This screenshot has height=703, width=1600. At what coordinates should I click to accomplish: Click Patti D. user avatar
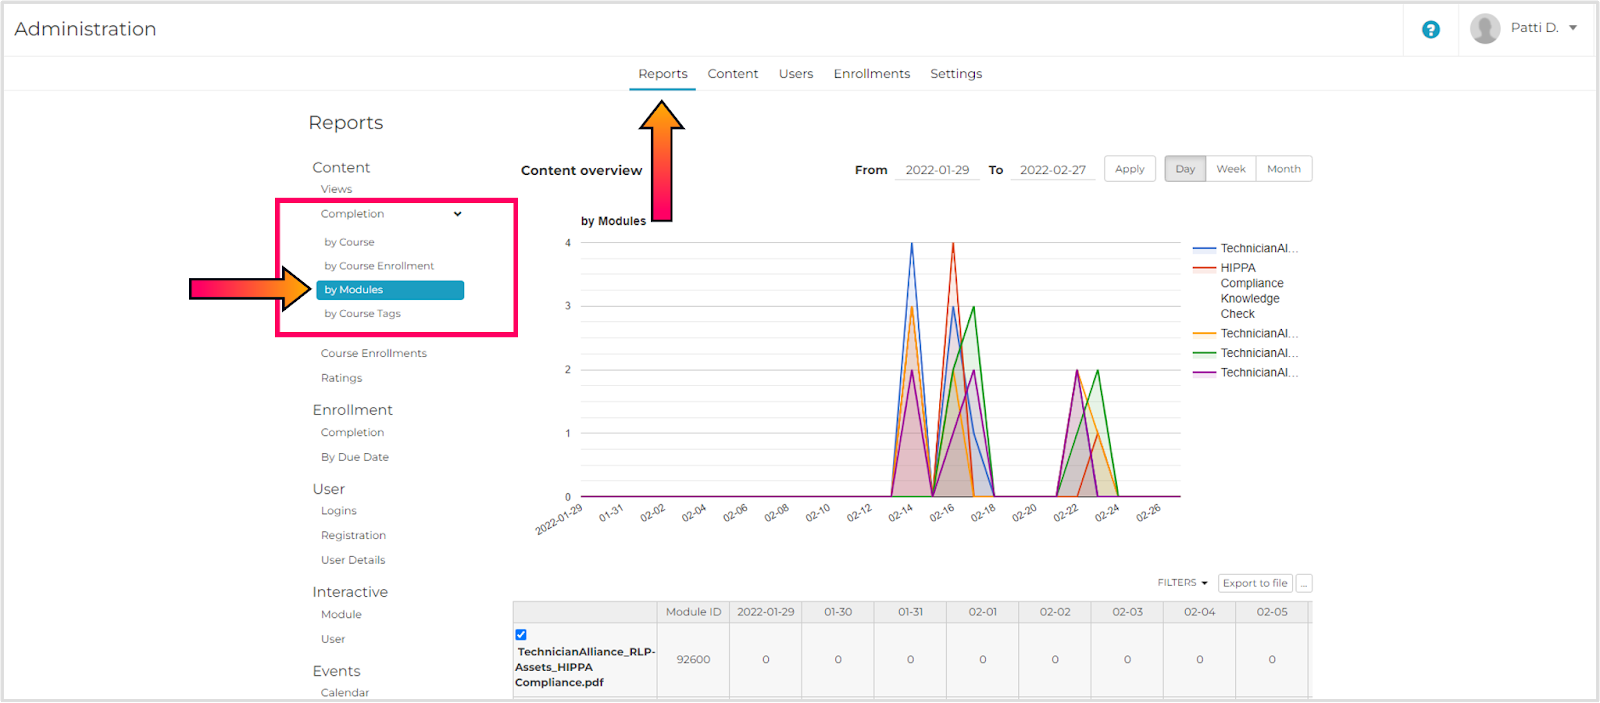click(x=1485, y=29)
